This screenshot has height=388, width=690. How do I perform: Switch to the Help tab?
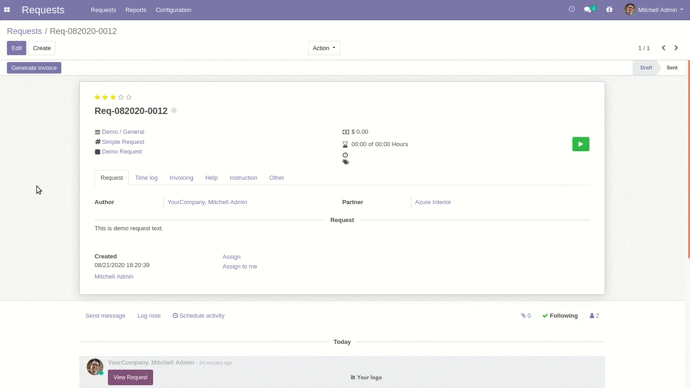tap(211, 178)
